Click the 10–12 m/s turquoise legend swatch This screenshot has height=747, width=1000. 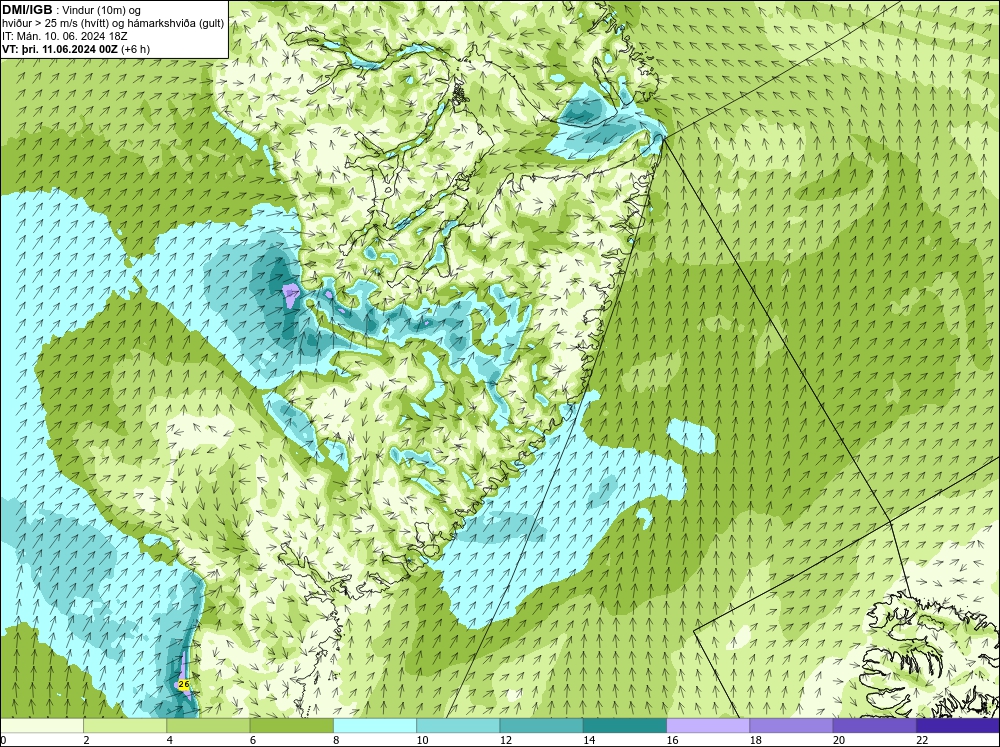[x=458, y=726]
